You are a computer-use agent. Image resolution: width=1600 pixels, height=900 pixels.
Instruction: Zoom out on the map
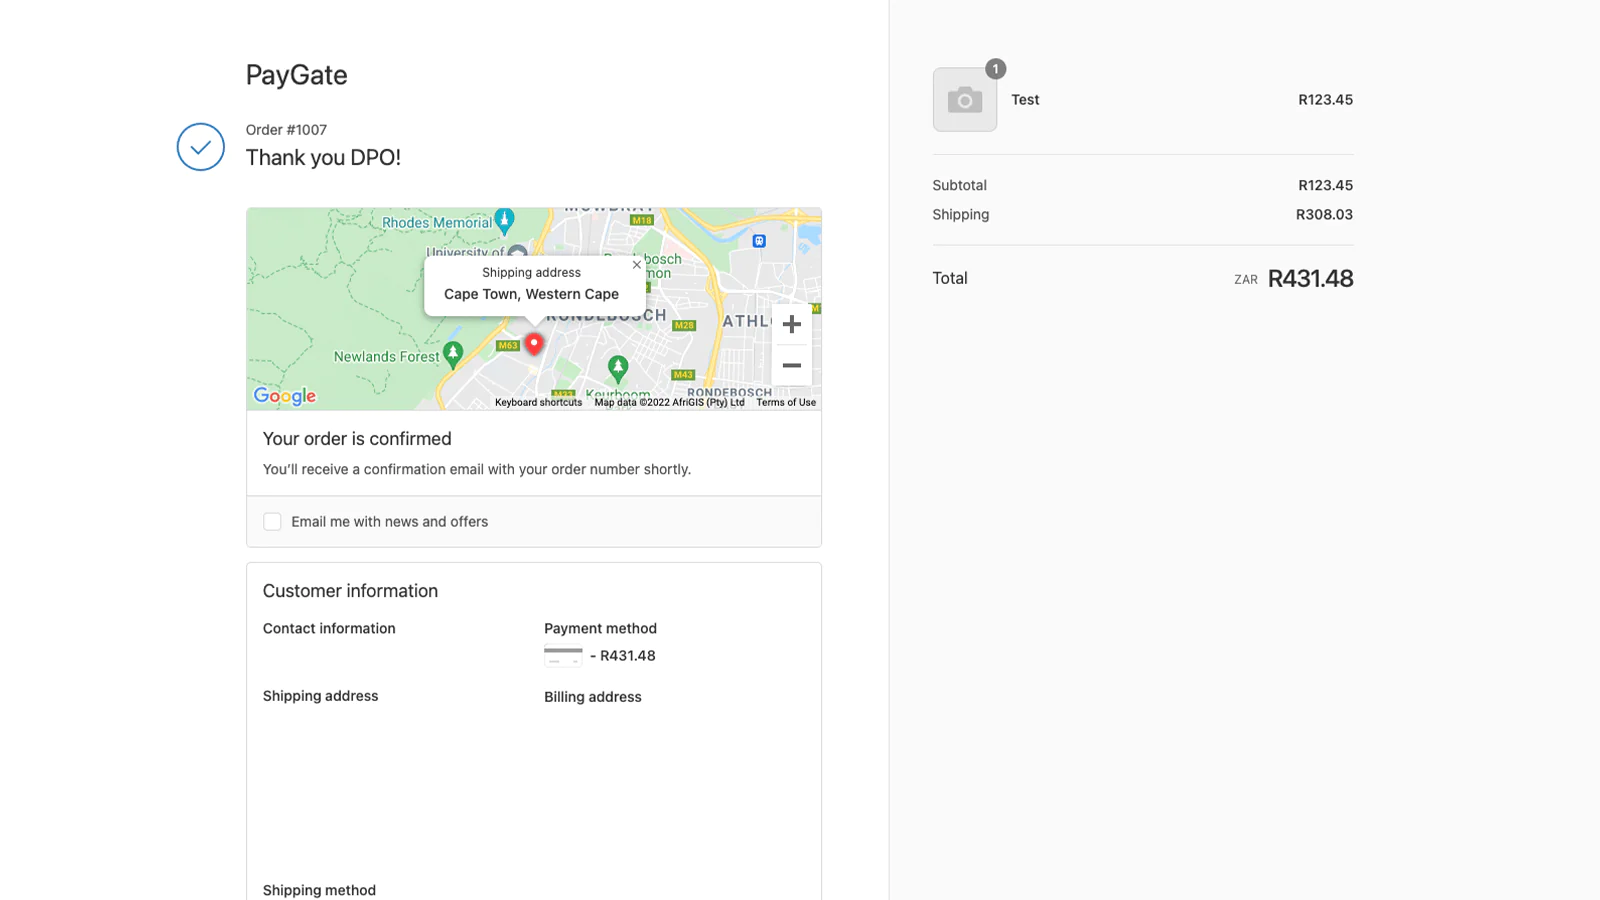coord(791,365)
